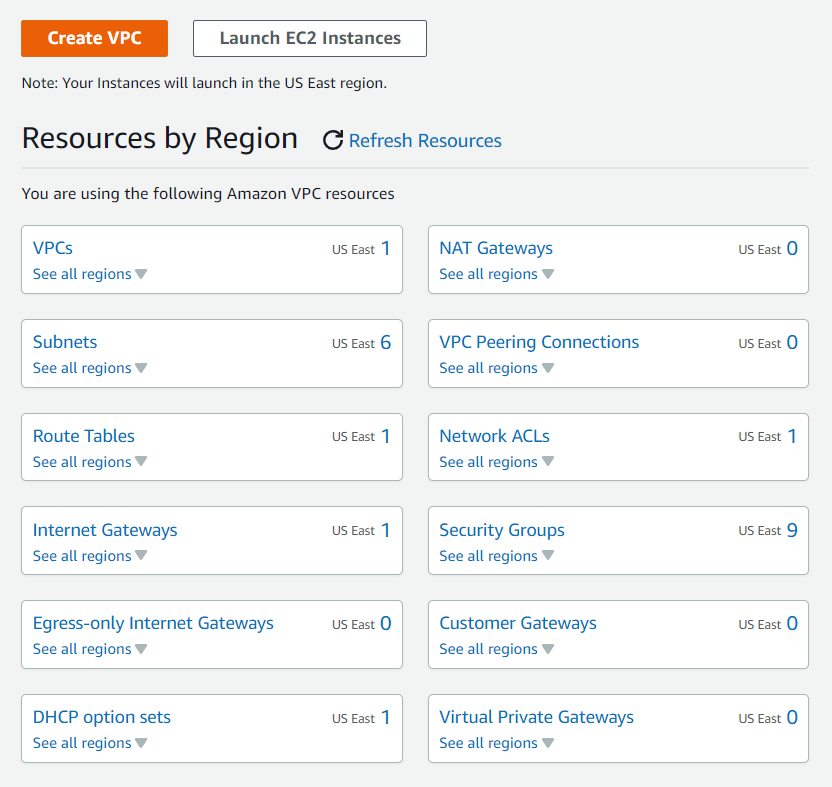
Task: Click the NAT Gateways count 0
Action: [x=792, y=248]
